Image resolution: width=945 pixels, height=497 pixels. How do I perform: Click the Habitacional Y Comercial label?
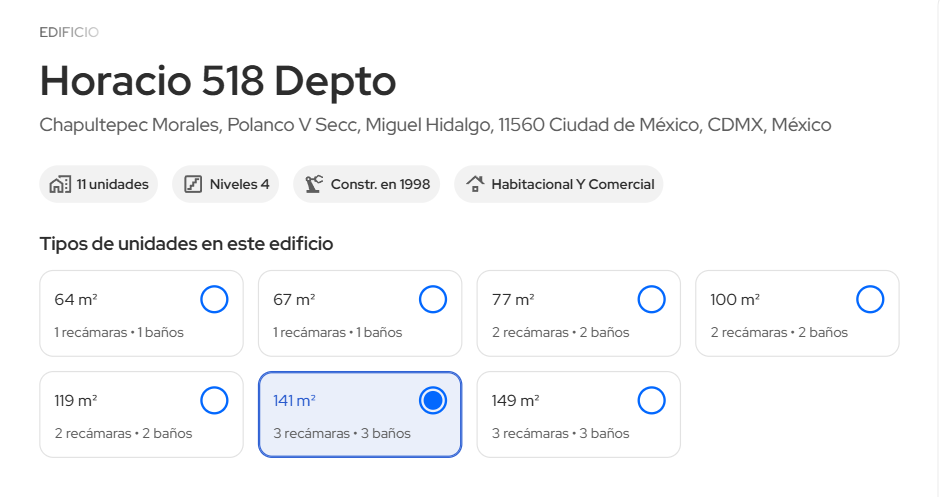pyautogui.click(x=572, y=184)
